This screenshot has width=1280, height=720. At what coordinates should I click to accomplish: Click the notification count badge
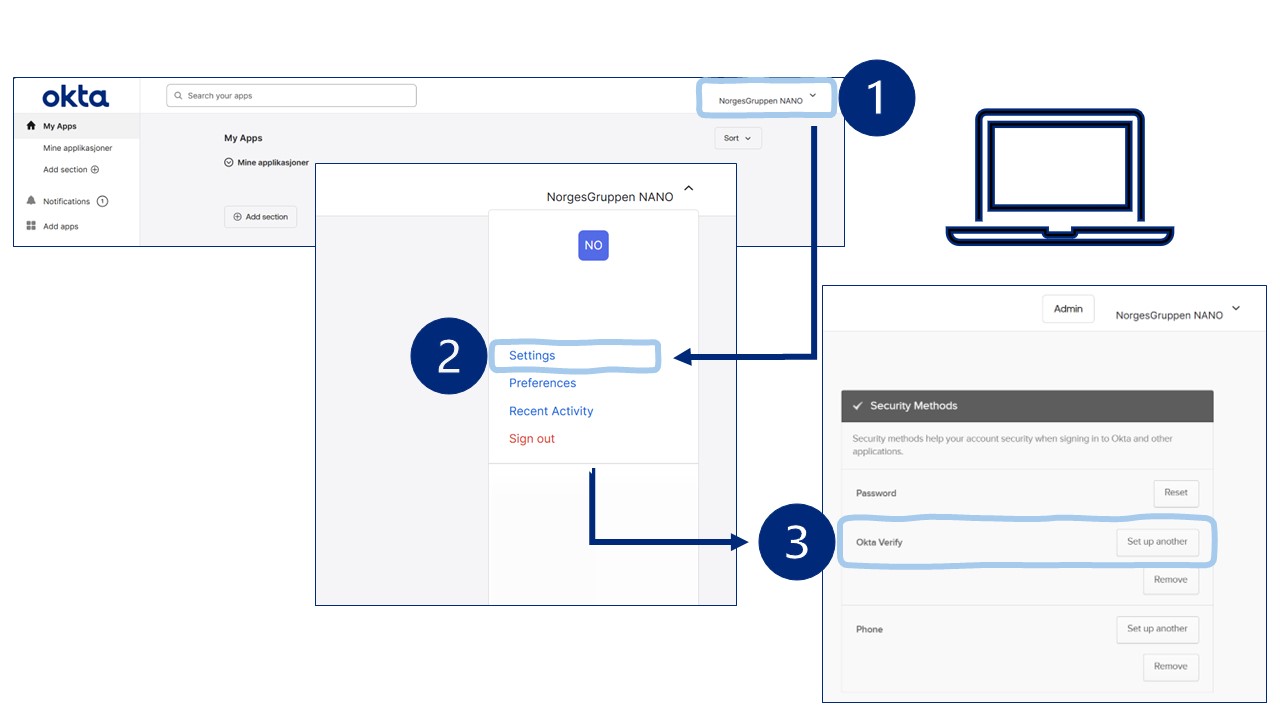[102, 201]
